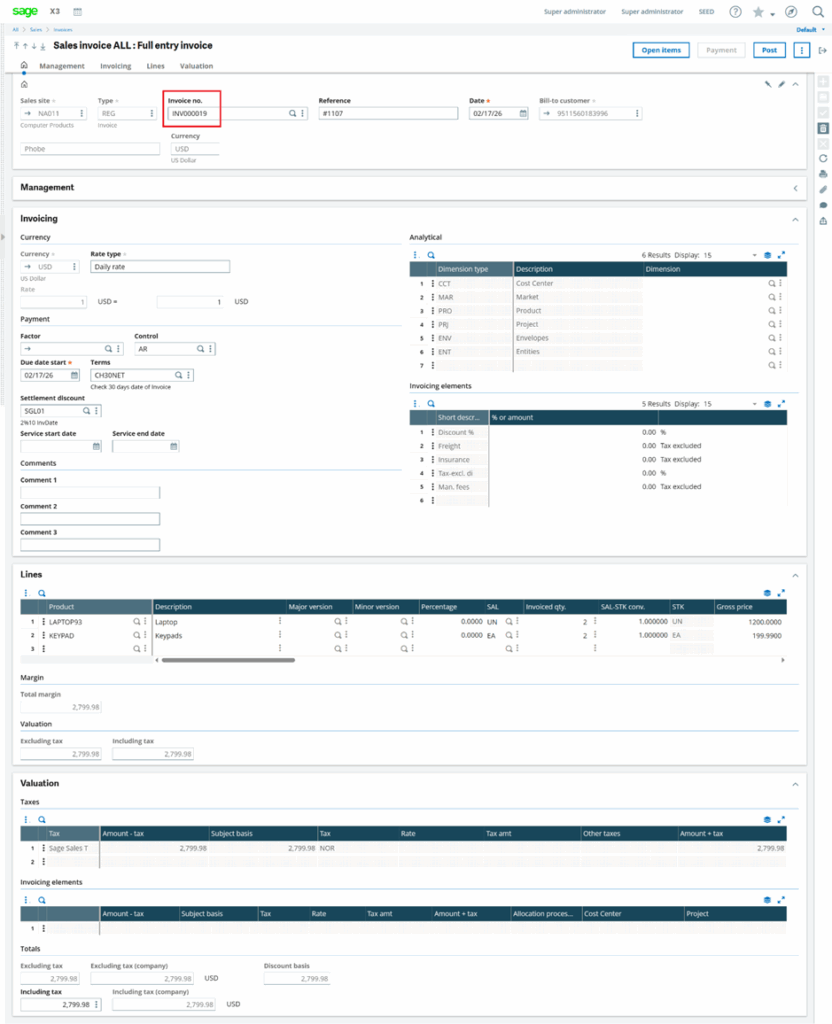Screen dimensions: 832x1024
Task: Expand the collapsed Management section
Action: [x=794, y=187]
